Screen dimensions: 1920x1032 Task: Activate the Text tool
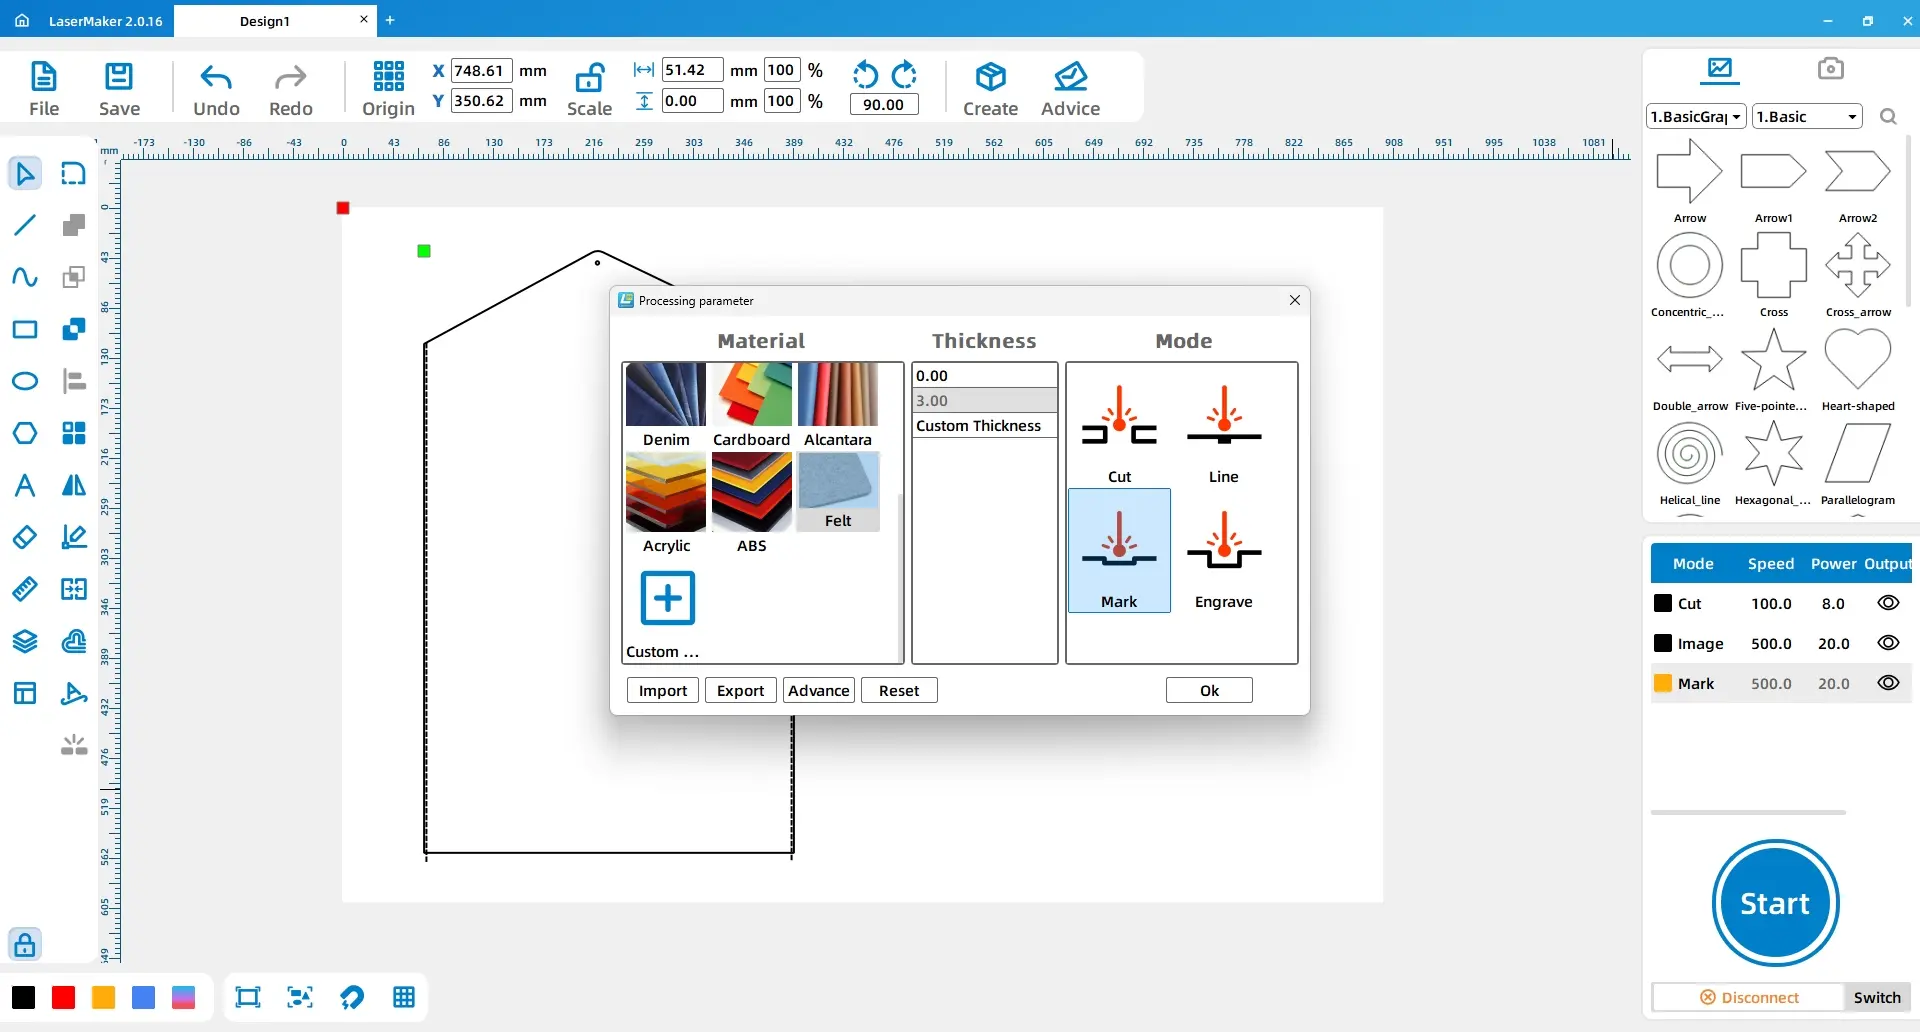[25, 485]
